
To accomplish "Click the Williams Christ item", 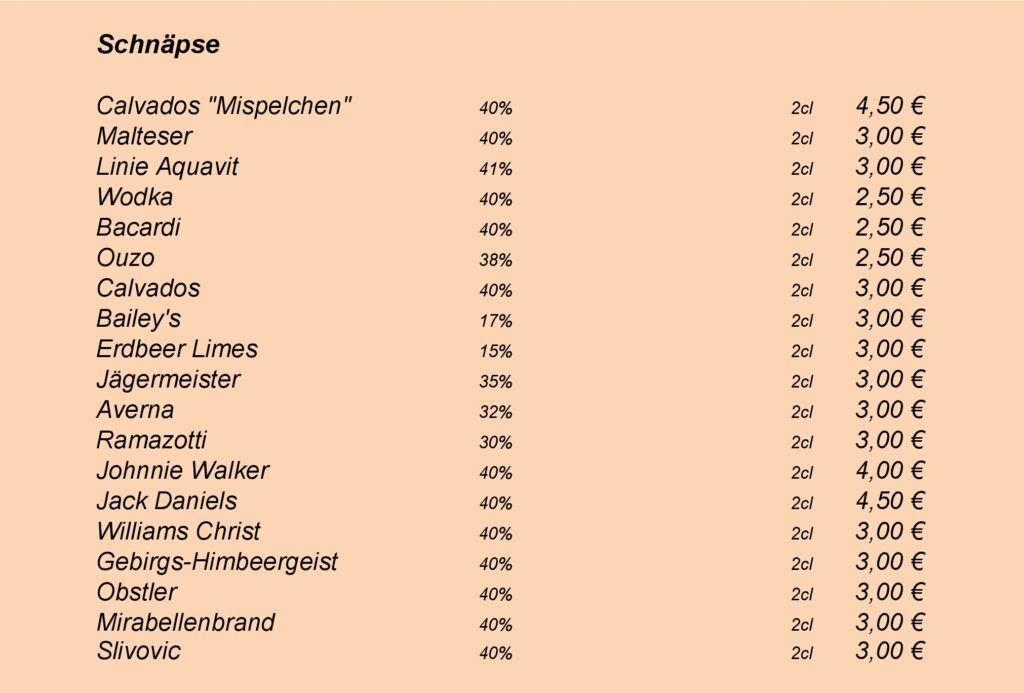I will pyautogui.click(x=178, y=532).
